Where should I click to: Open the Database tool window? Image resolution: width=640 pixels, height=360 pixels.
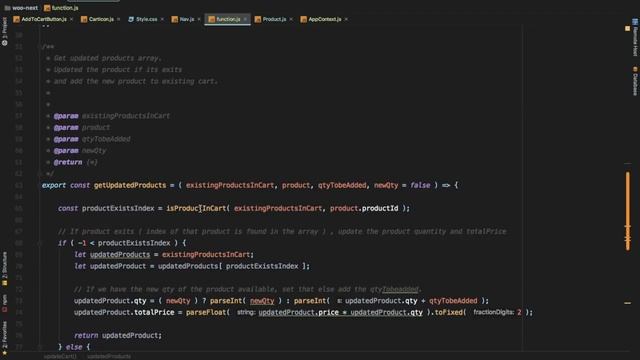[x=635, y=81]
